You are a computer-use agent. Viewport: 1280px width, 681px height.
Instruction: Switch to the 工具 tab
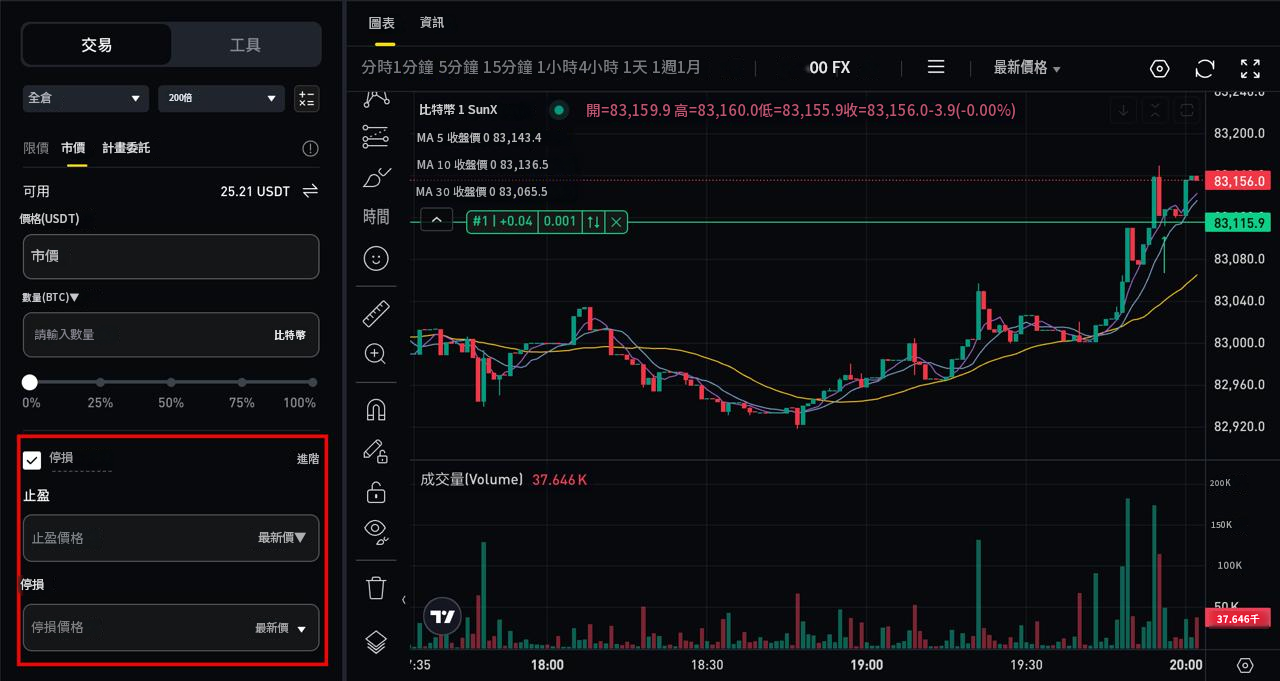click(x=246, y=44)
